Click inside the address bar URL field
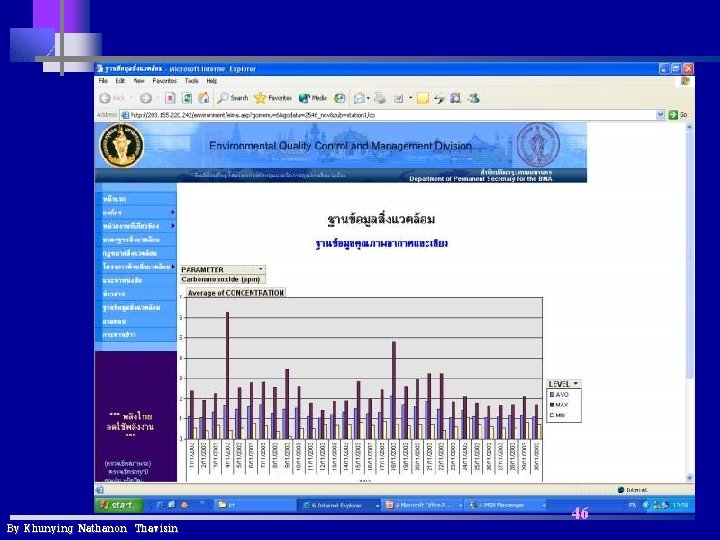 point(388,115)
